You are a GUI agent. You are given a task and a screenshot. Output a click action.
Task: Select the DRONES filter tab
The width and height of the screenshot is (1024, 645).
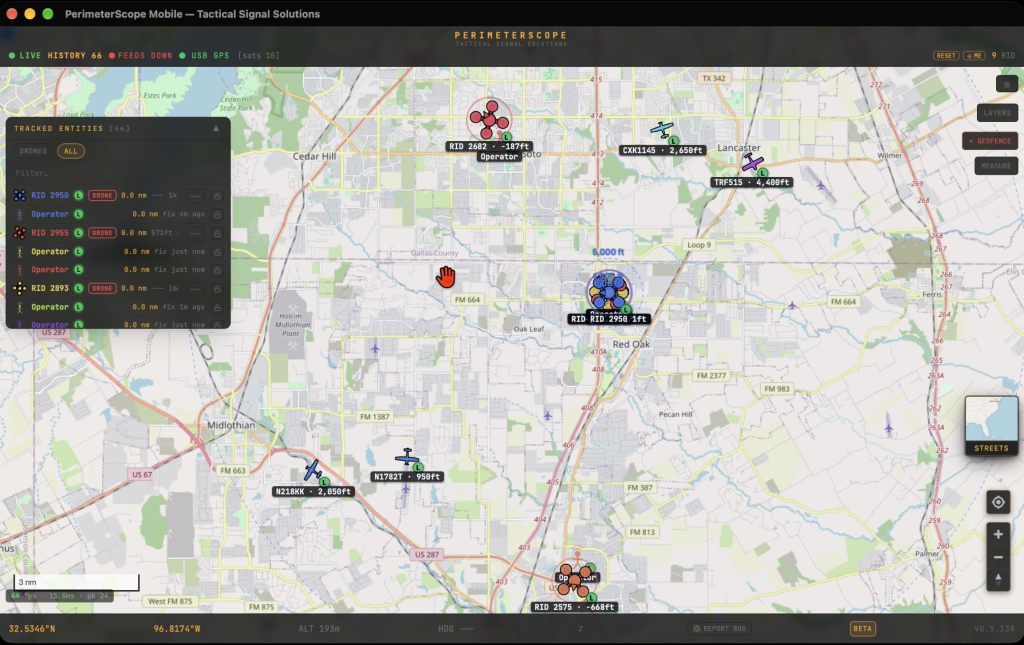pos(33,151)
